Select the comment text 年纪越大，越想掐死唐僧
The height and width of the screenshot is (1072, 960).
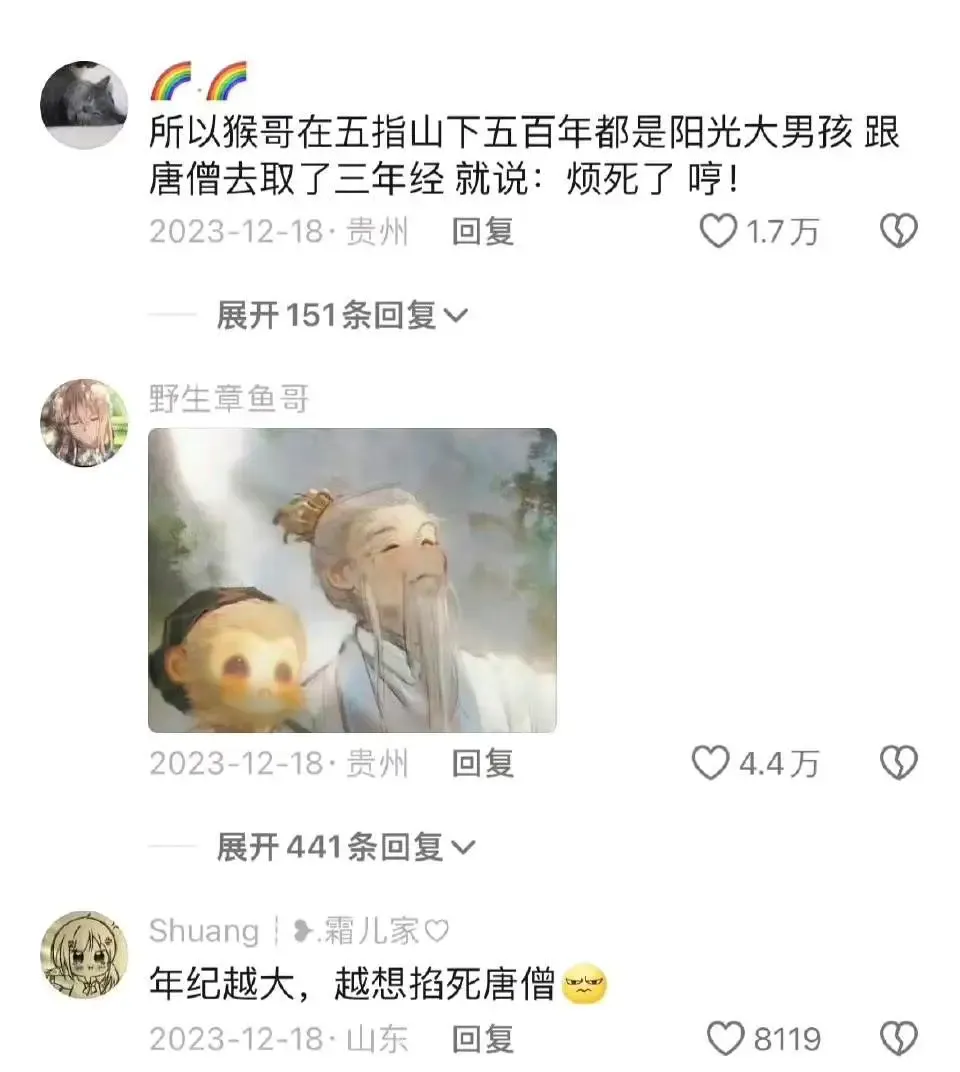pyautogui.click(x=351, y=984)
